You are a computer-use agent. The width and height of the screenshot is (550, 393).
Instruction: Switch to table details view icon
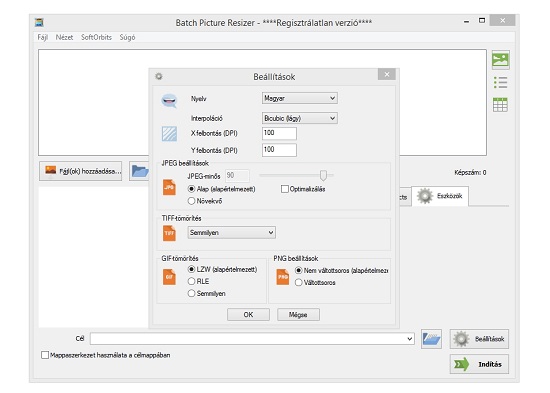[x=500, y=105]
